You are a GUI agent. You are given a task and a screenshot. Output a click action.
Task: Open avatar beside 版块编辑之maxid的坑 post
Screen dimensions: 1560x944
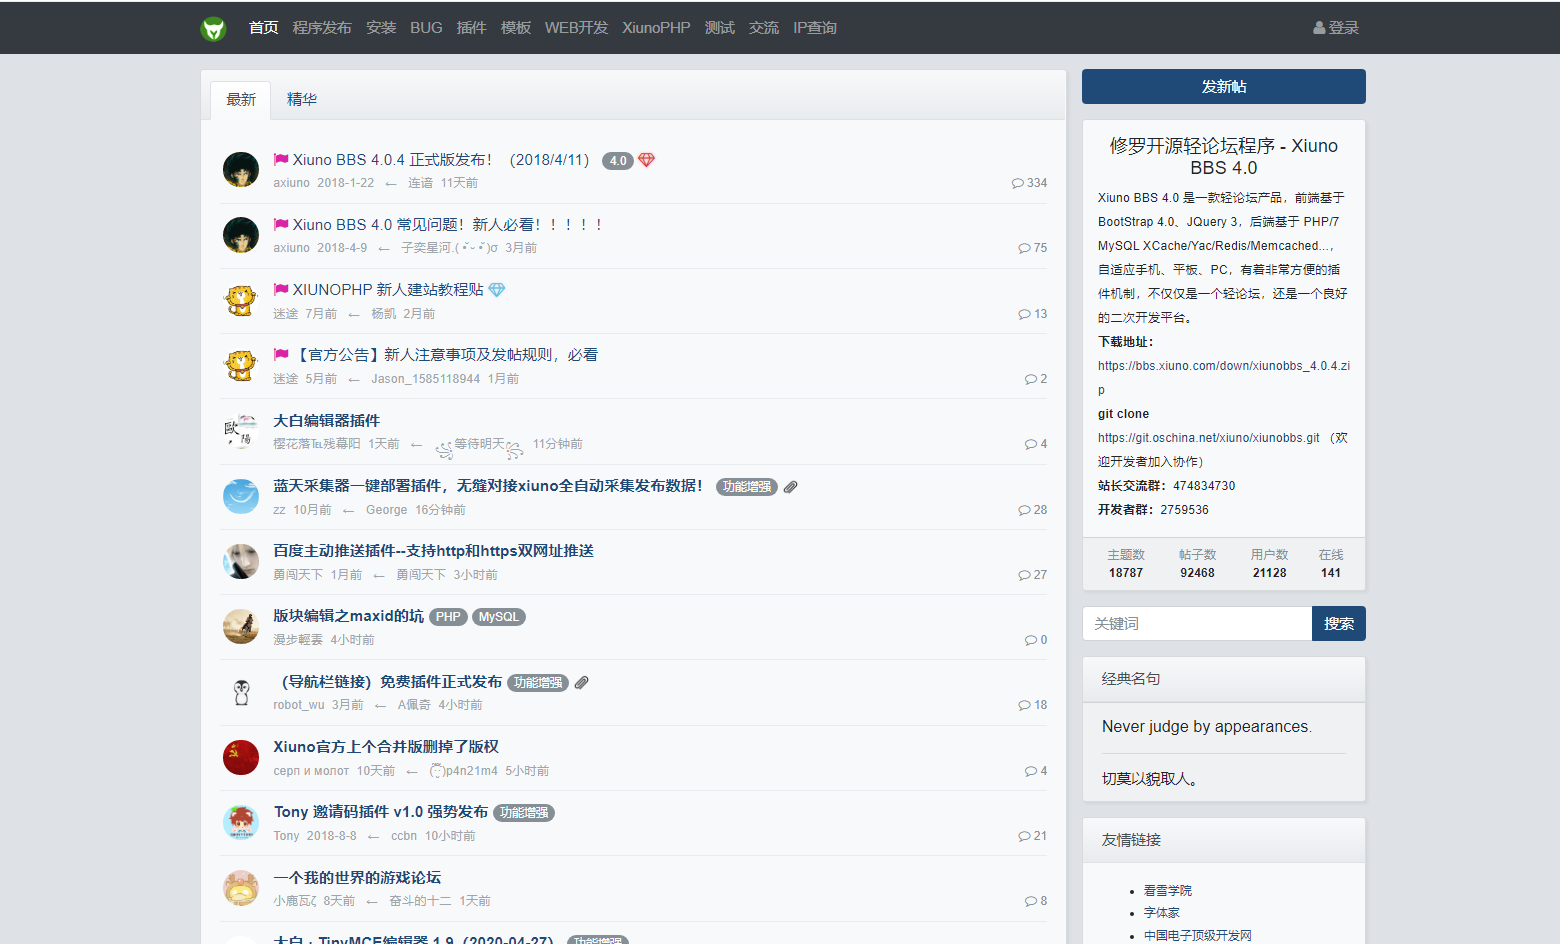click(x=241, y=627)
